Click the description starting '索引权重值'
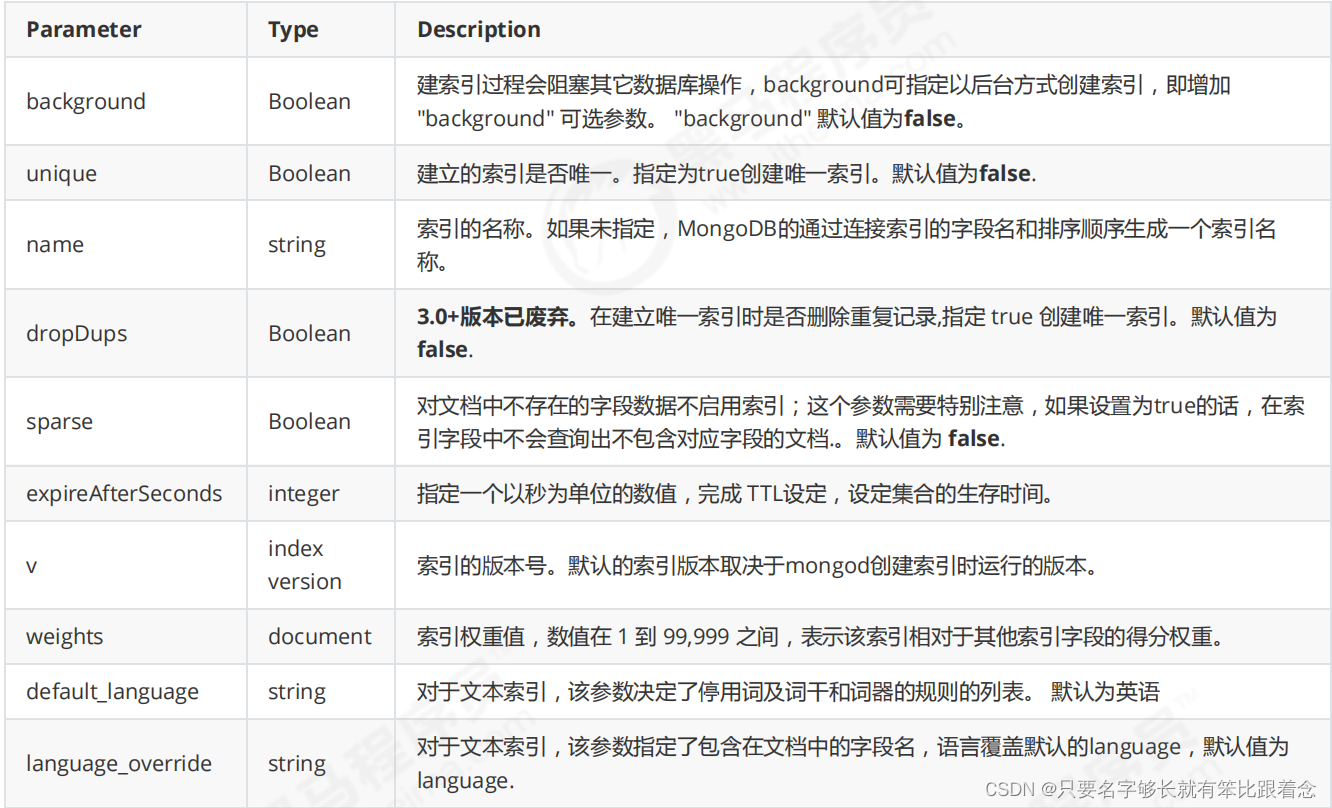This screenshot has width=1332, height=808. 822,637
